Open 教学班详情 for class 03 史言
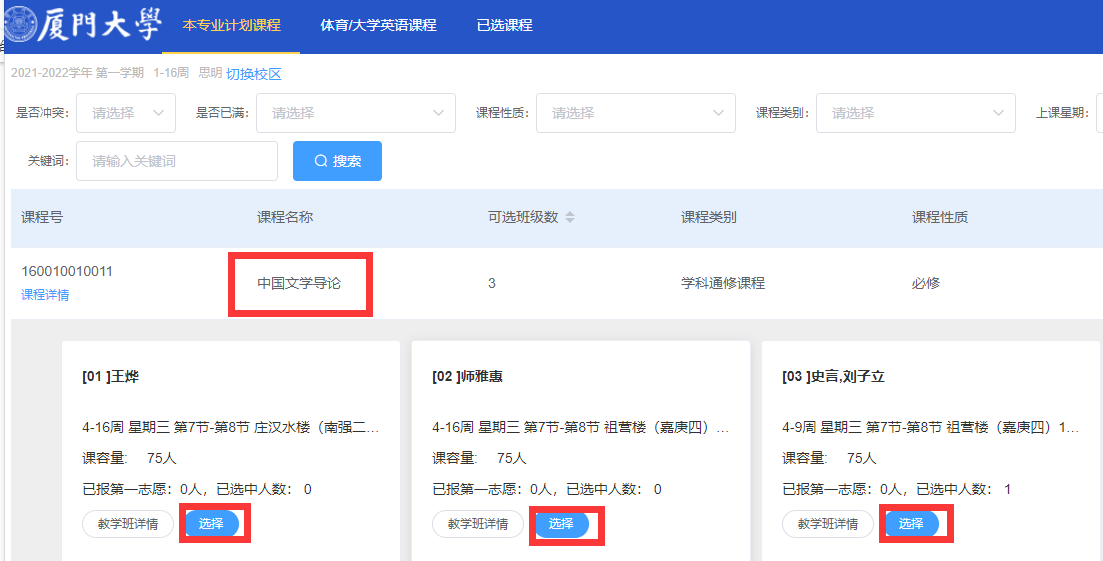This screenshot has height=561, width=1103. (x=828, y=524)
